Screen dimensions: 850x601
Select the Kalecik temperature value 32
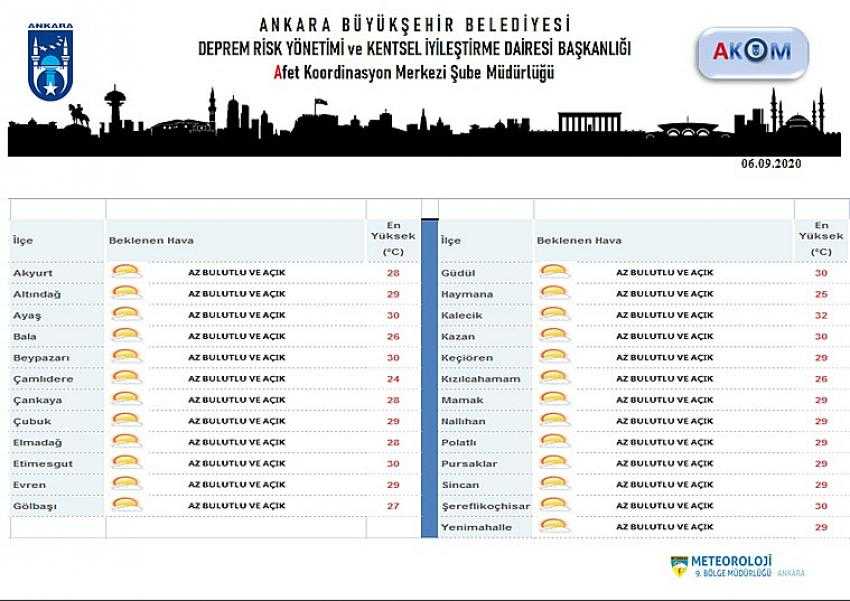click(821, 315)
